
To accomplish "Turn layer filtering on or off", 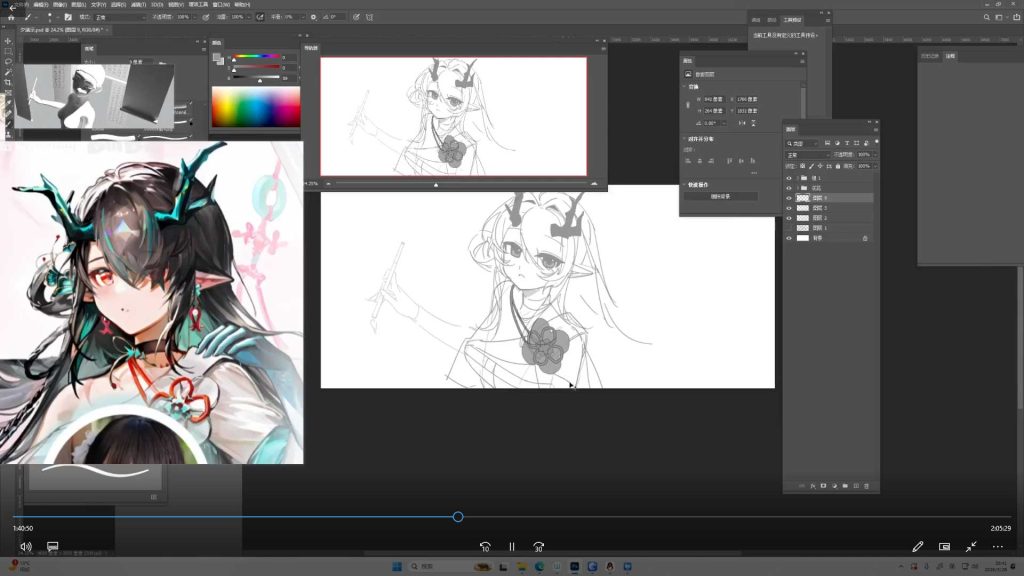I will point(876,141).
